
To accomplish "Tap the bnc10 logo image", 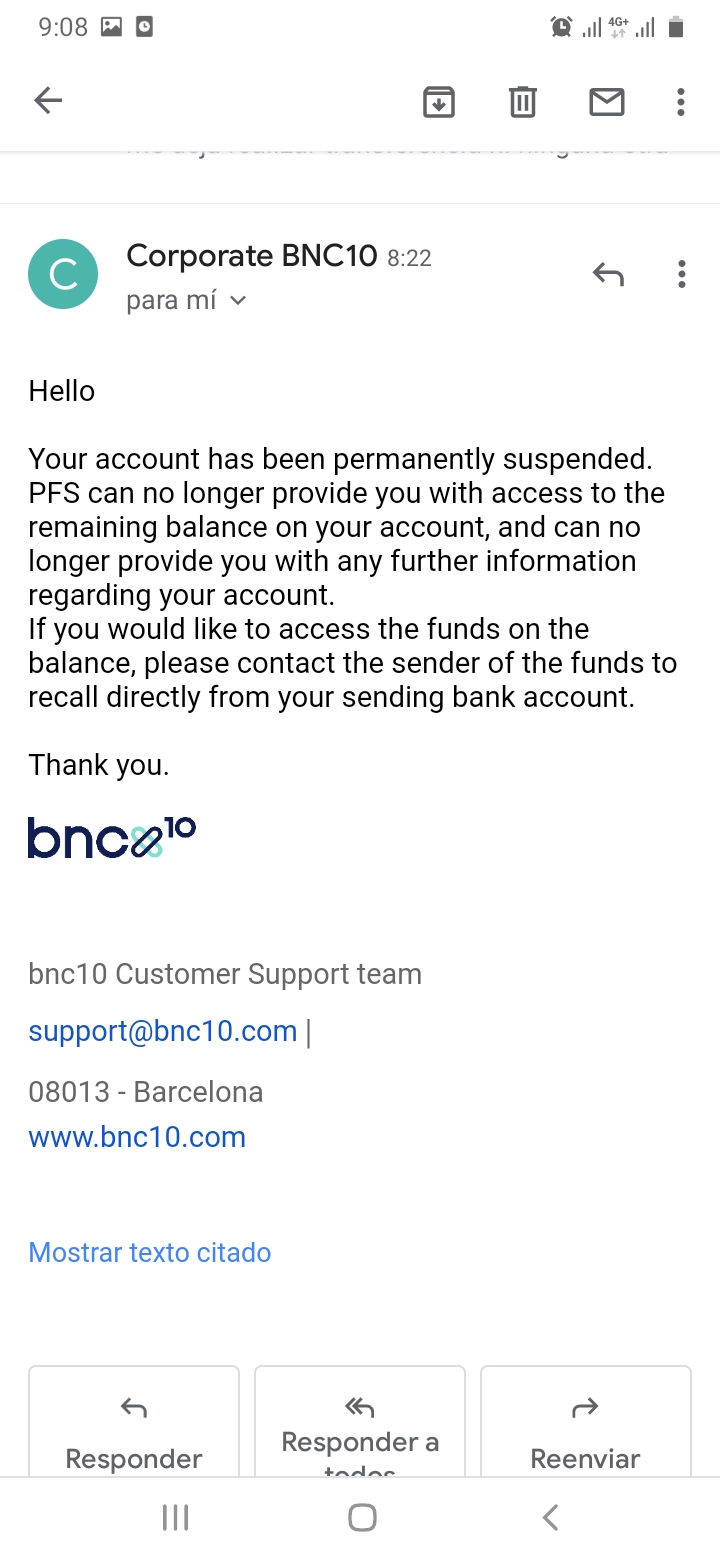I will [112, 838].
